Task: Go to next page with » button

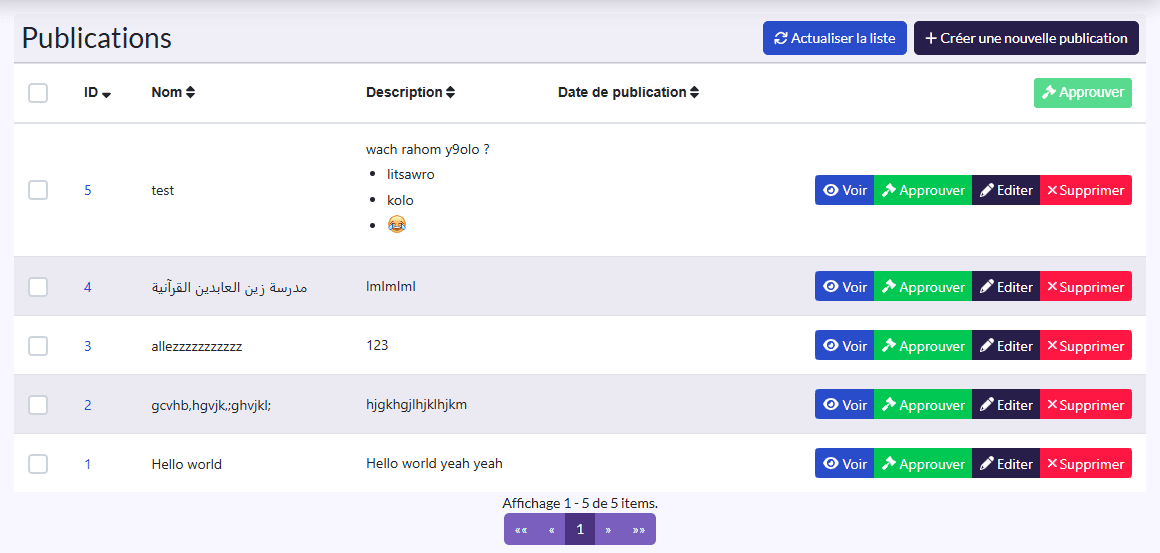Action: coord(608,529)
